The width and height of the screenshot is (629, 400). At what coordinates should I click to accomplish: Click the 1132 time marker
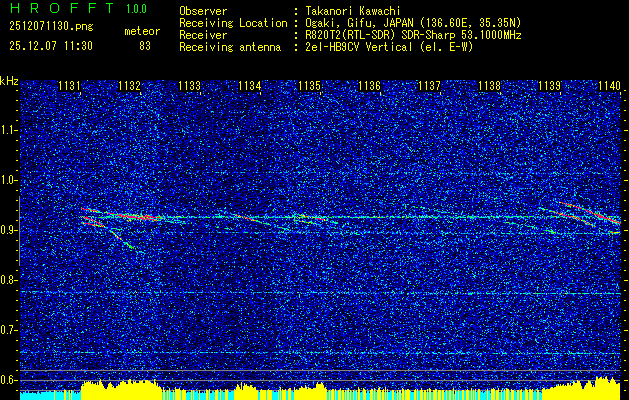(x=129, y=85)
